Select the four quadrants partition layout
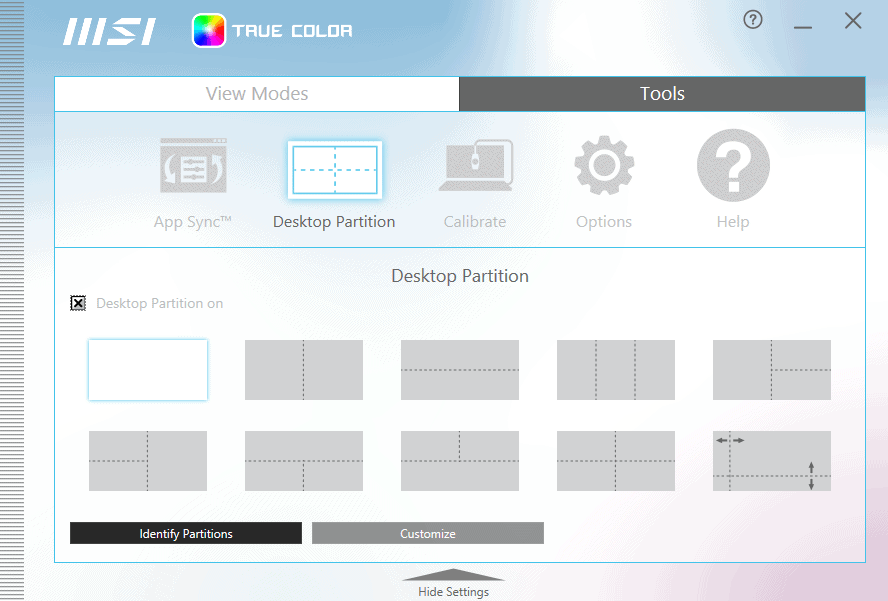This screenshot has height=601, width=888. [x=616, y=461]
